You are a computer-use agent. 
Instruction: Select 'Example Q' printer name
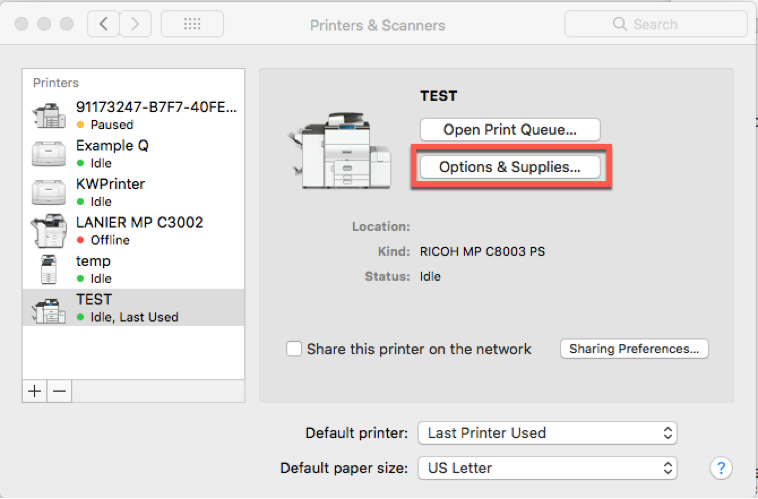(x=112, y=146)
